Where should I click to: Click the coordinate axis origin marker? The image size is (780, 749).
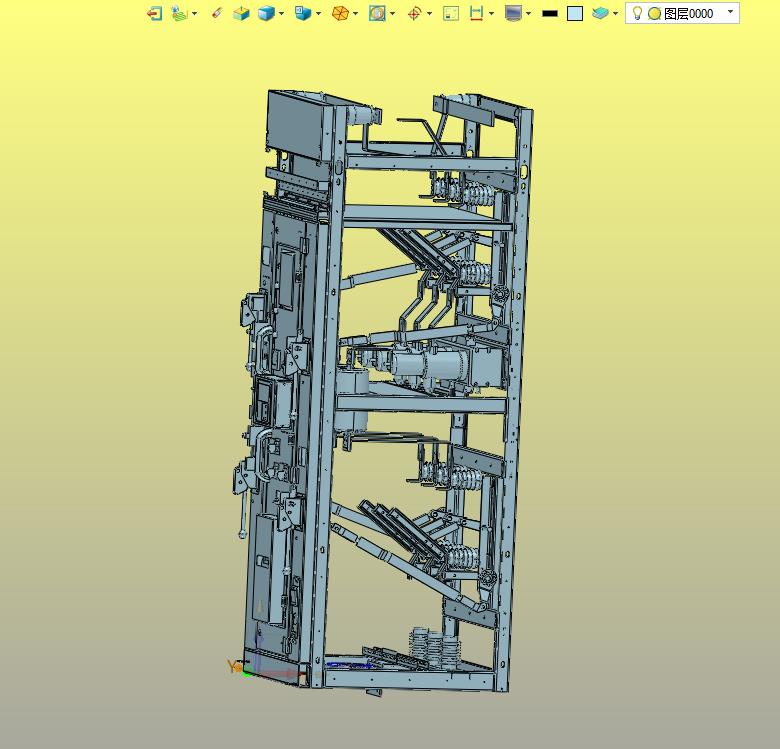pos(247,673)
